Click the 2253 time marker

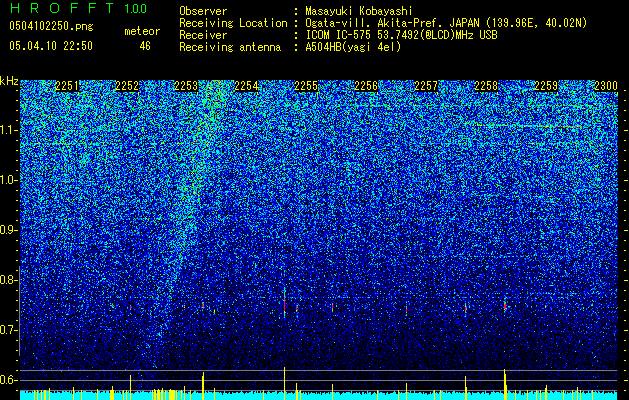point(187,86)
